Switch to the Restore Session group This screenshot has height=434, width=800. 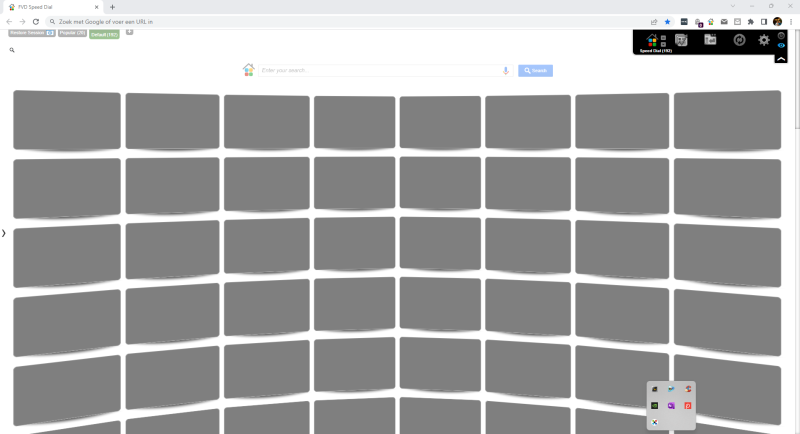(x=32, y=33)
